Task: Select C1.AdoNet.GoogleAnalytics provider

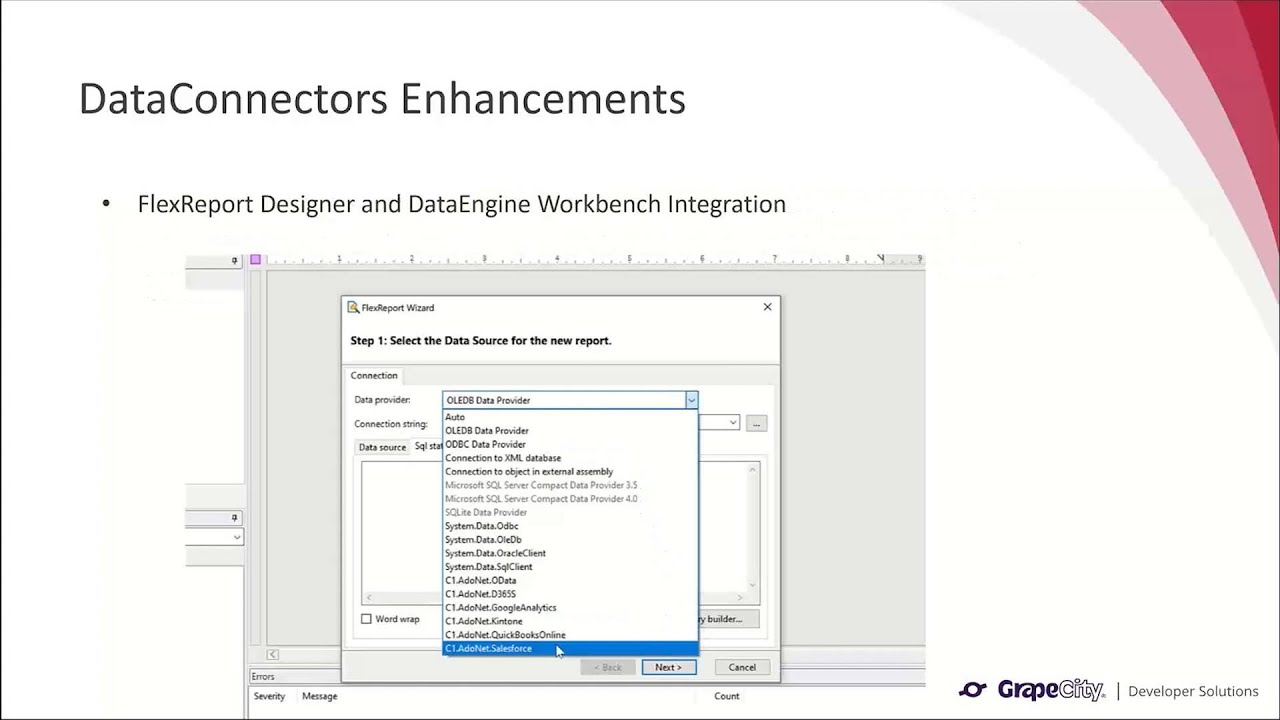Action: point(570,607)
